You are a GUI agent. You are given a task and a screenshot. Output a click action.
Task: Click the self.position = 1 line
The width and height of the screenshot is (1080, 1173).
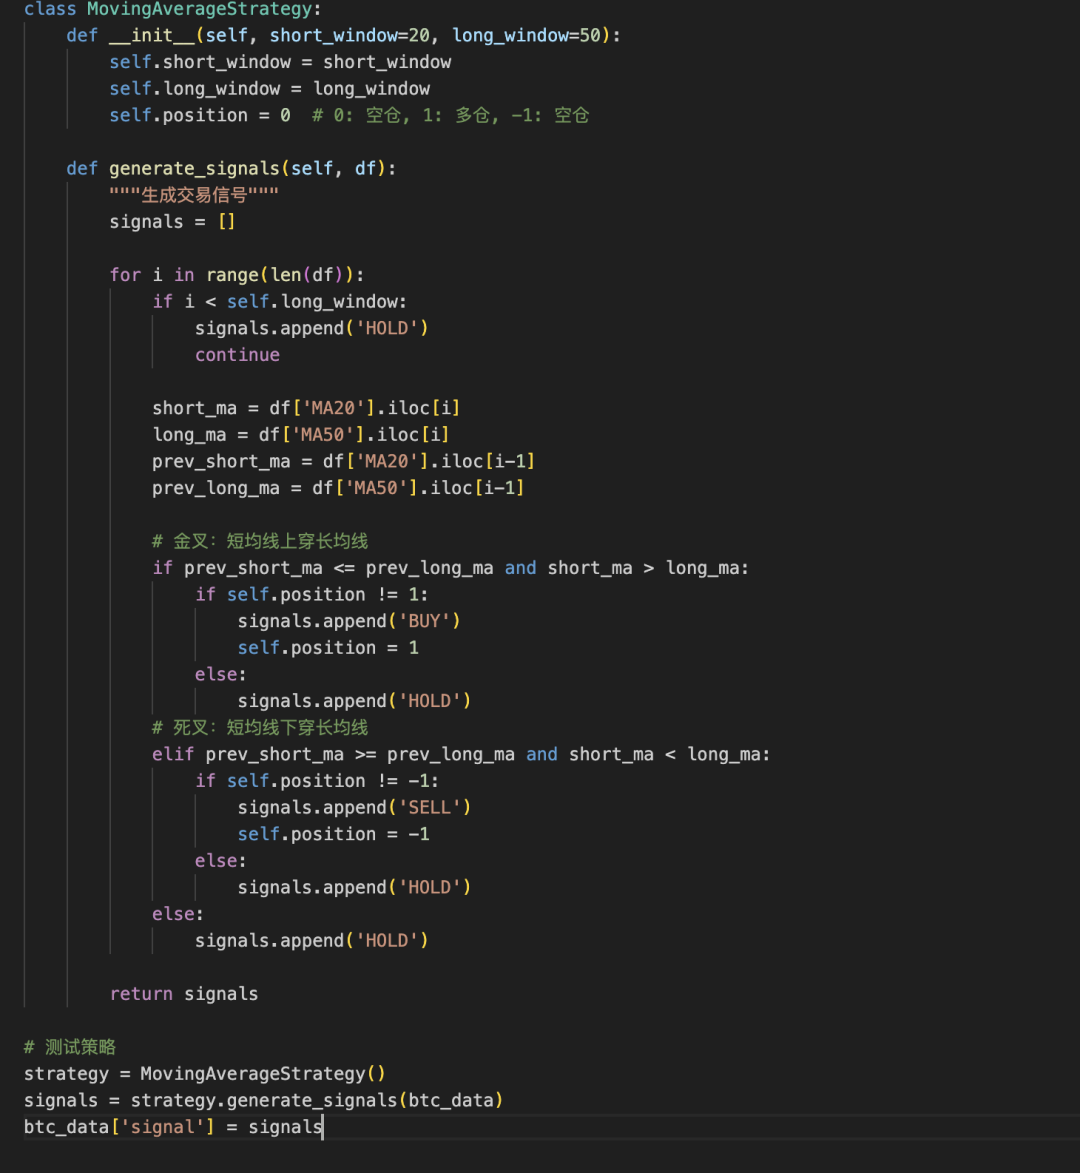(x=328, y=648)
